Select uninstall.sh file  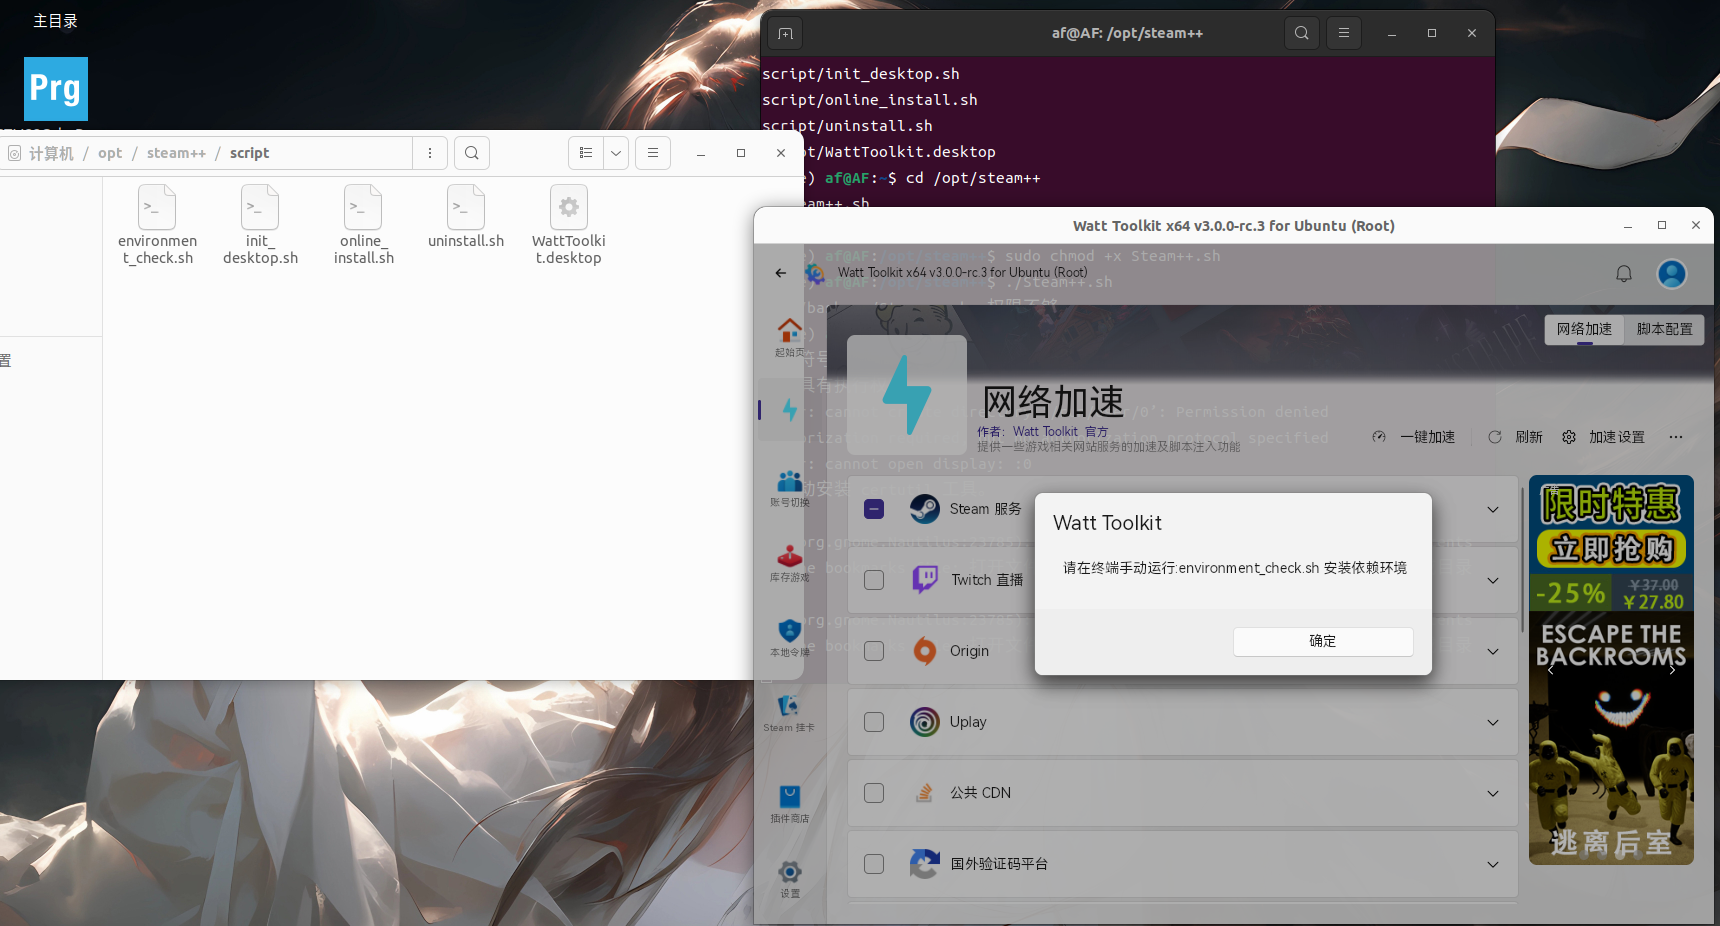(466, 218)
